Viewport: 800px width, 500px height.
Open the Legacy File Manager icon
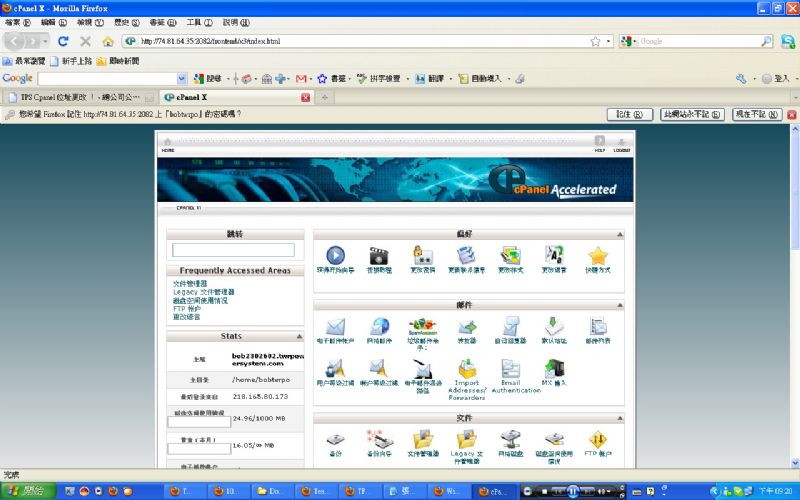[x=466, y=439]
